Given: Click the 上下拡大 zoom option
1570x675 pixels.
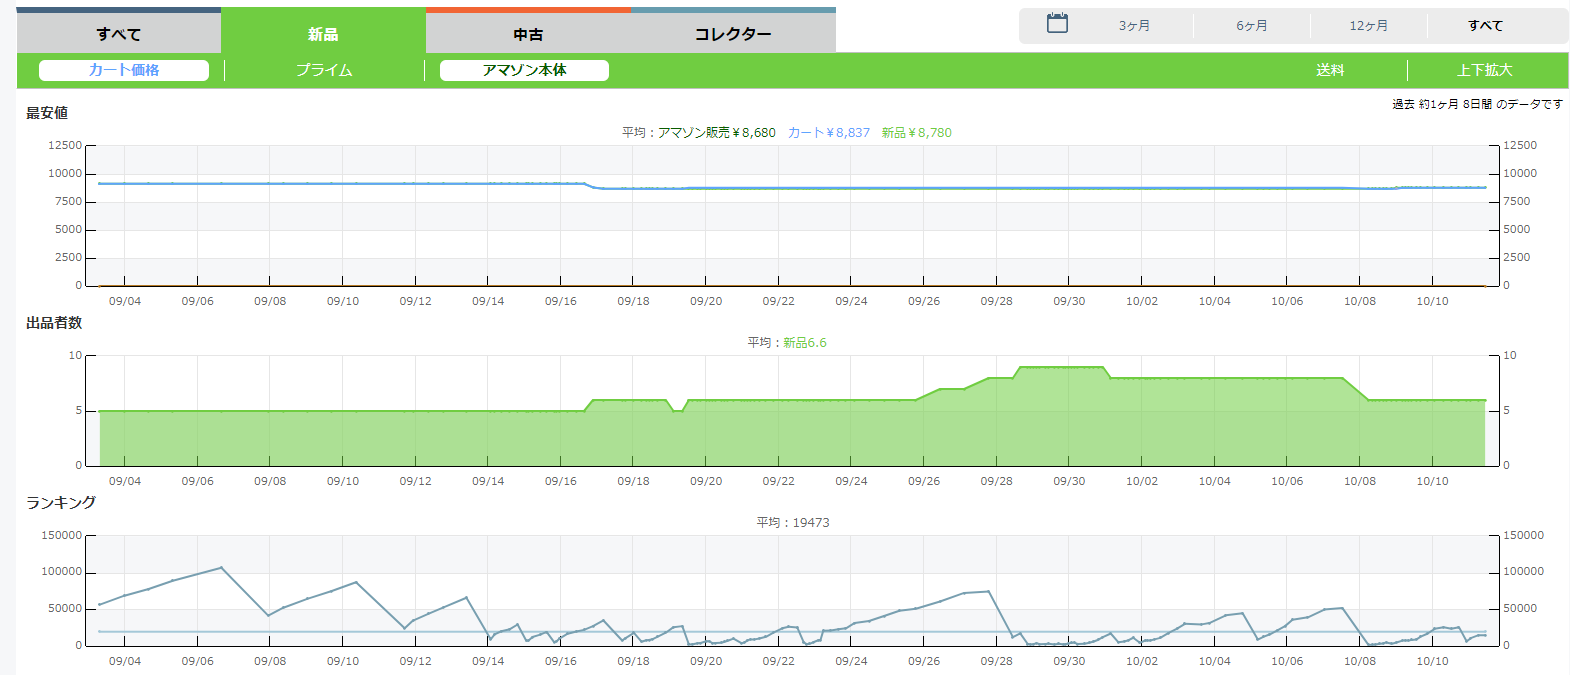Looking at the screenshot, I should coord(1485,70).
